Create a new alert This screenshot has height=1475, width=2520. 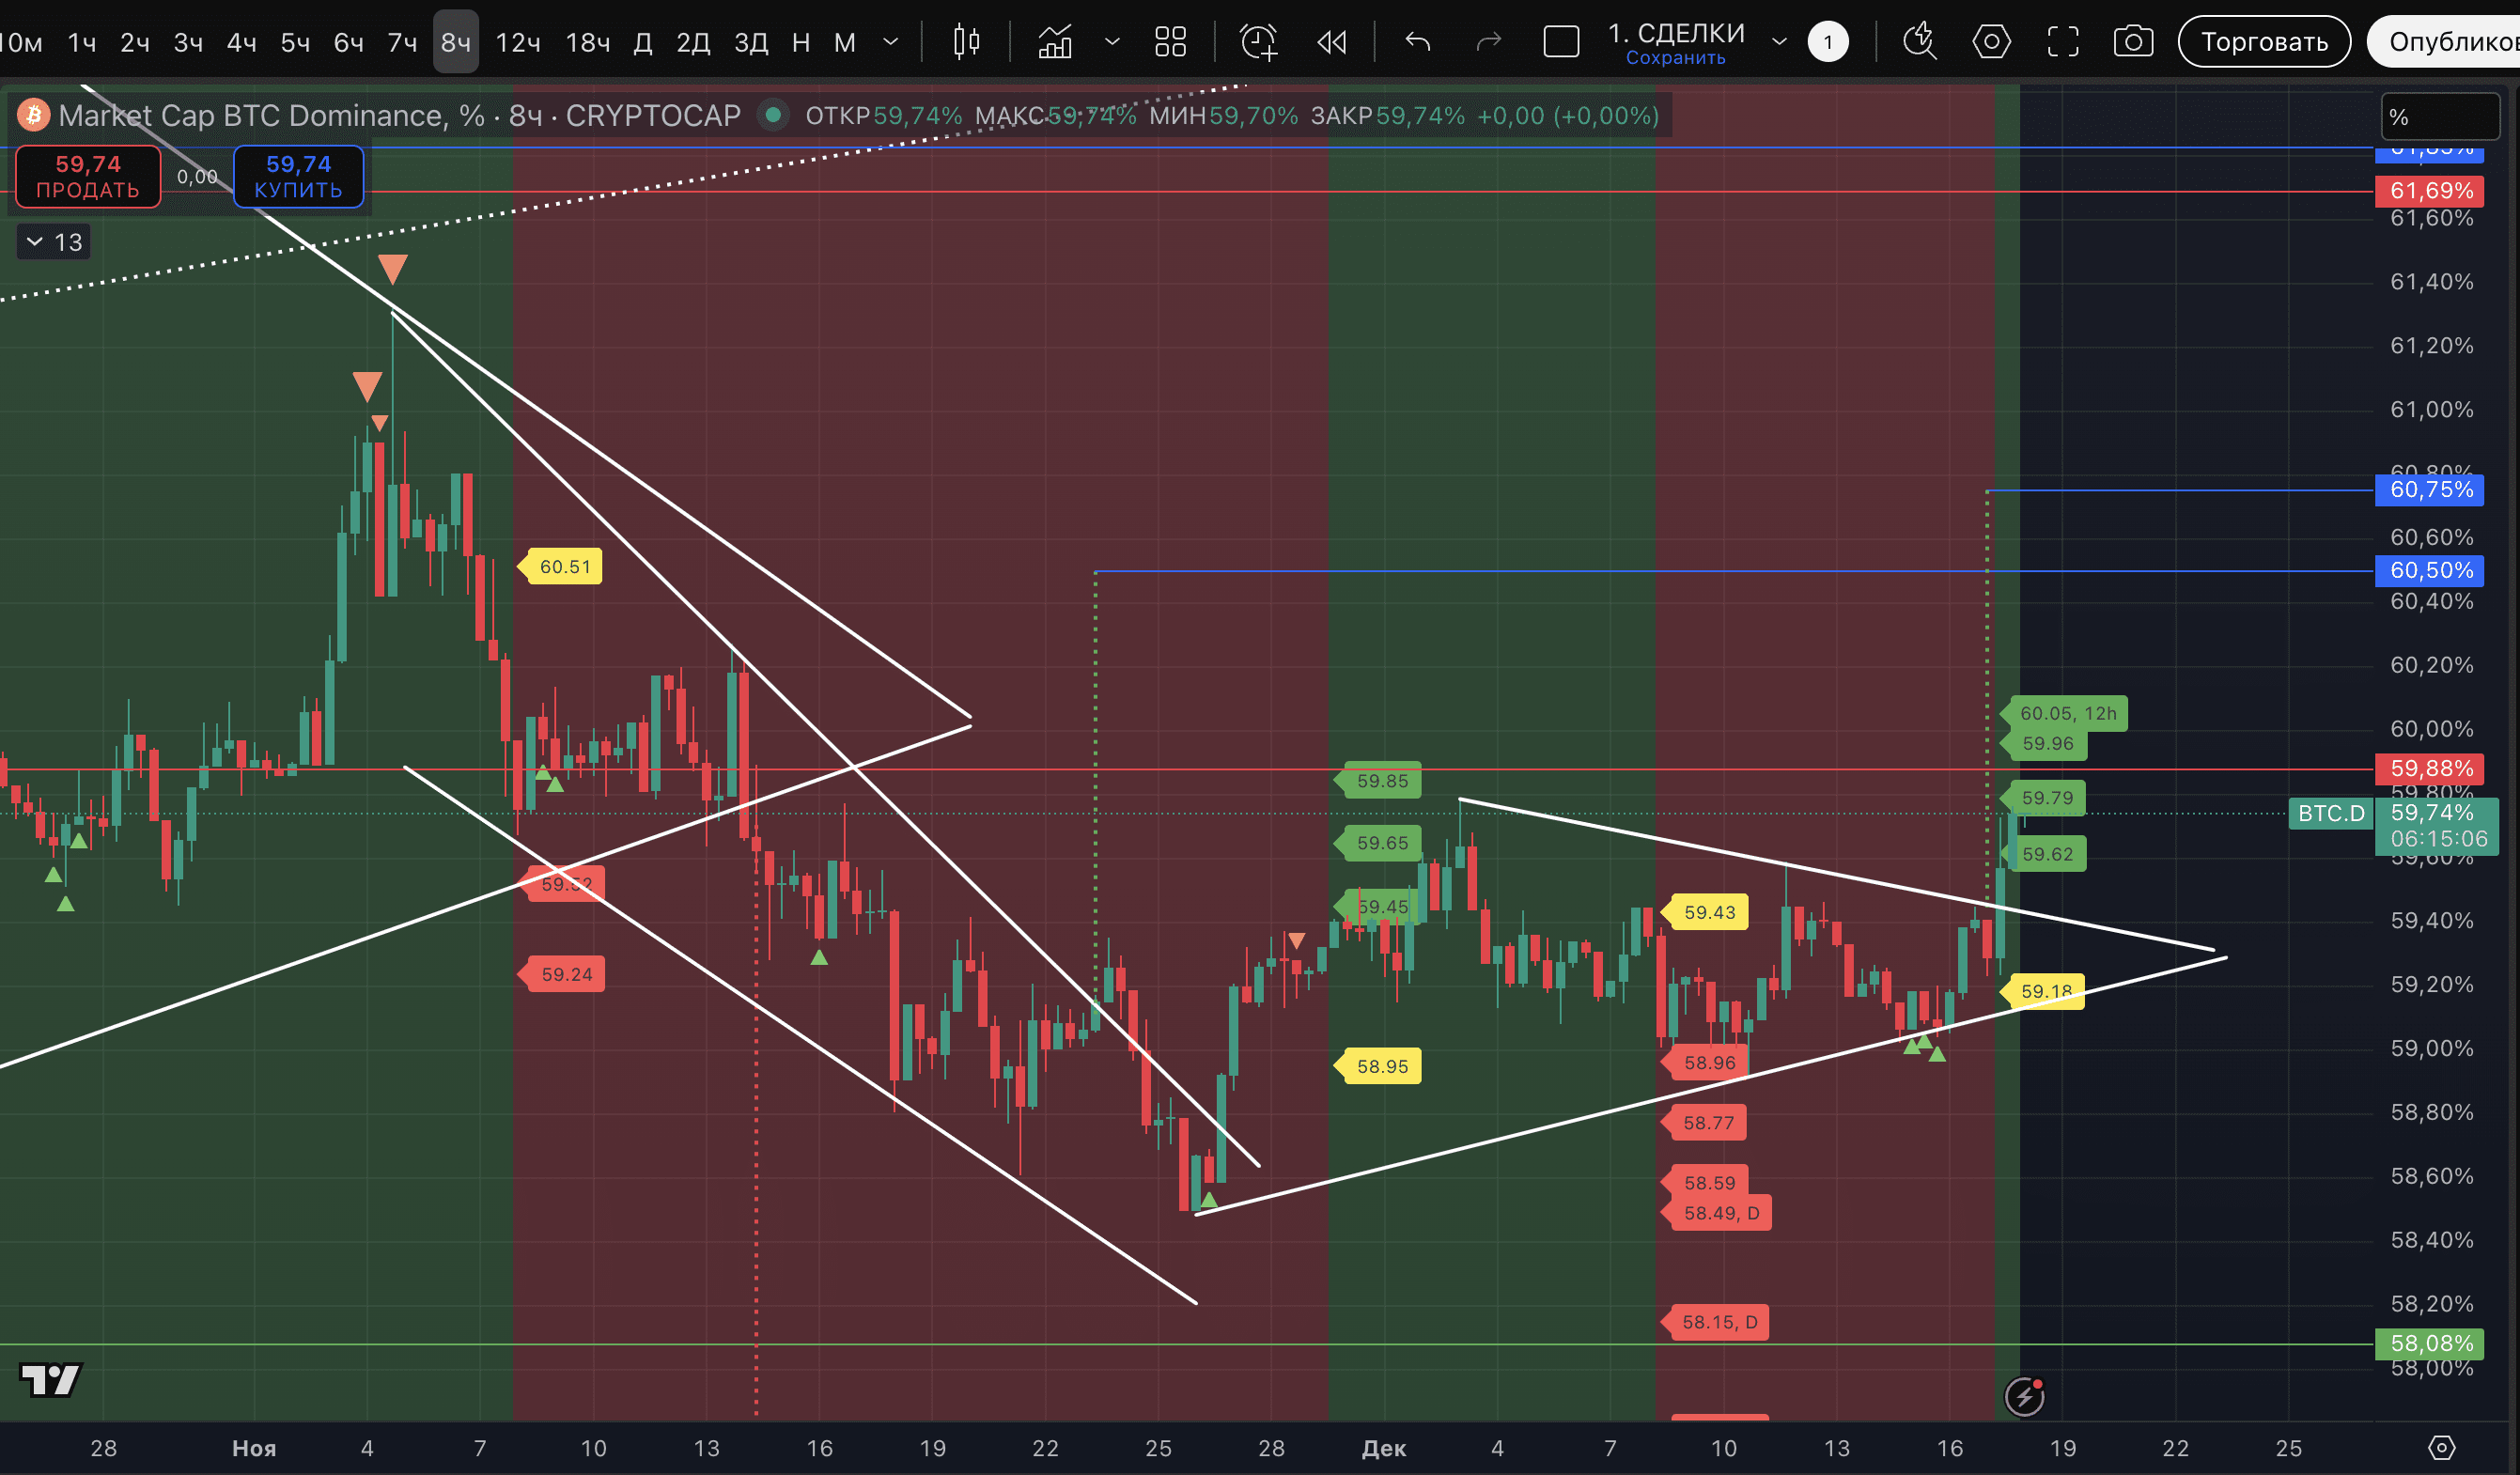click(1258, 42)
